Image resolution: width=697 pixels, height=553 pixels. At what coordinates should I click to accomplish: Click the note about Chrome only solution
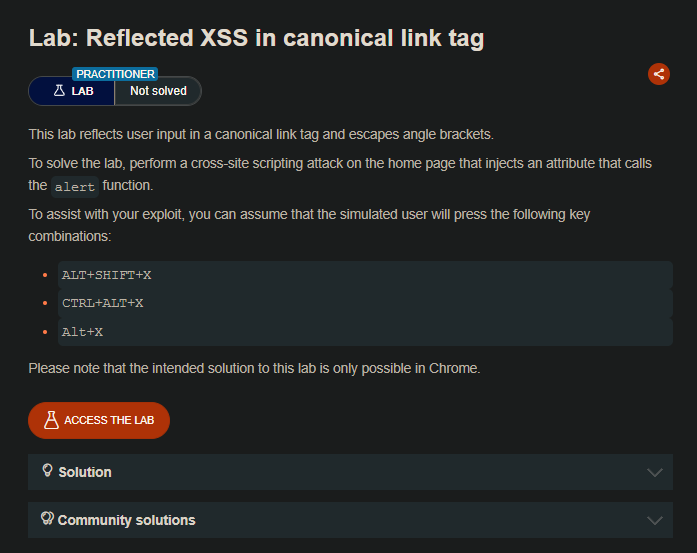tap(254, 368)
